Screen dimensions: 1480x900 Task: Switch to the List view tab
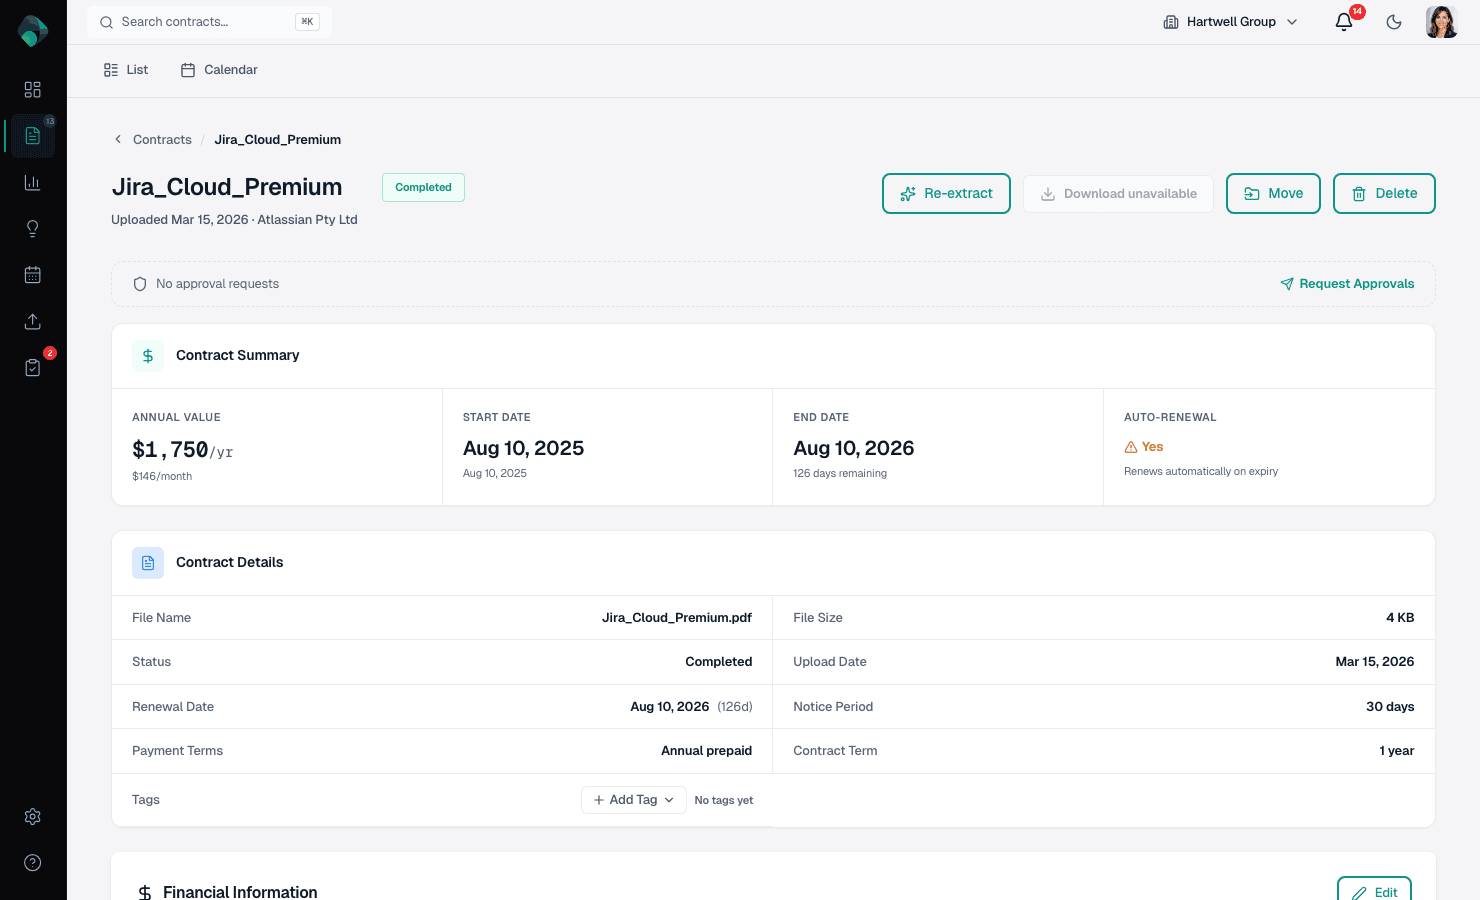coord(125,69)
